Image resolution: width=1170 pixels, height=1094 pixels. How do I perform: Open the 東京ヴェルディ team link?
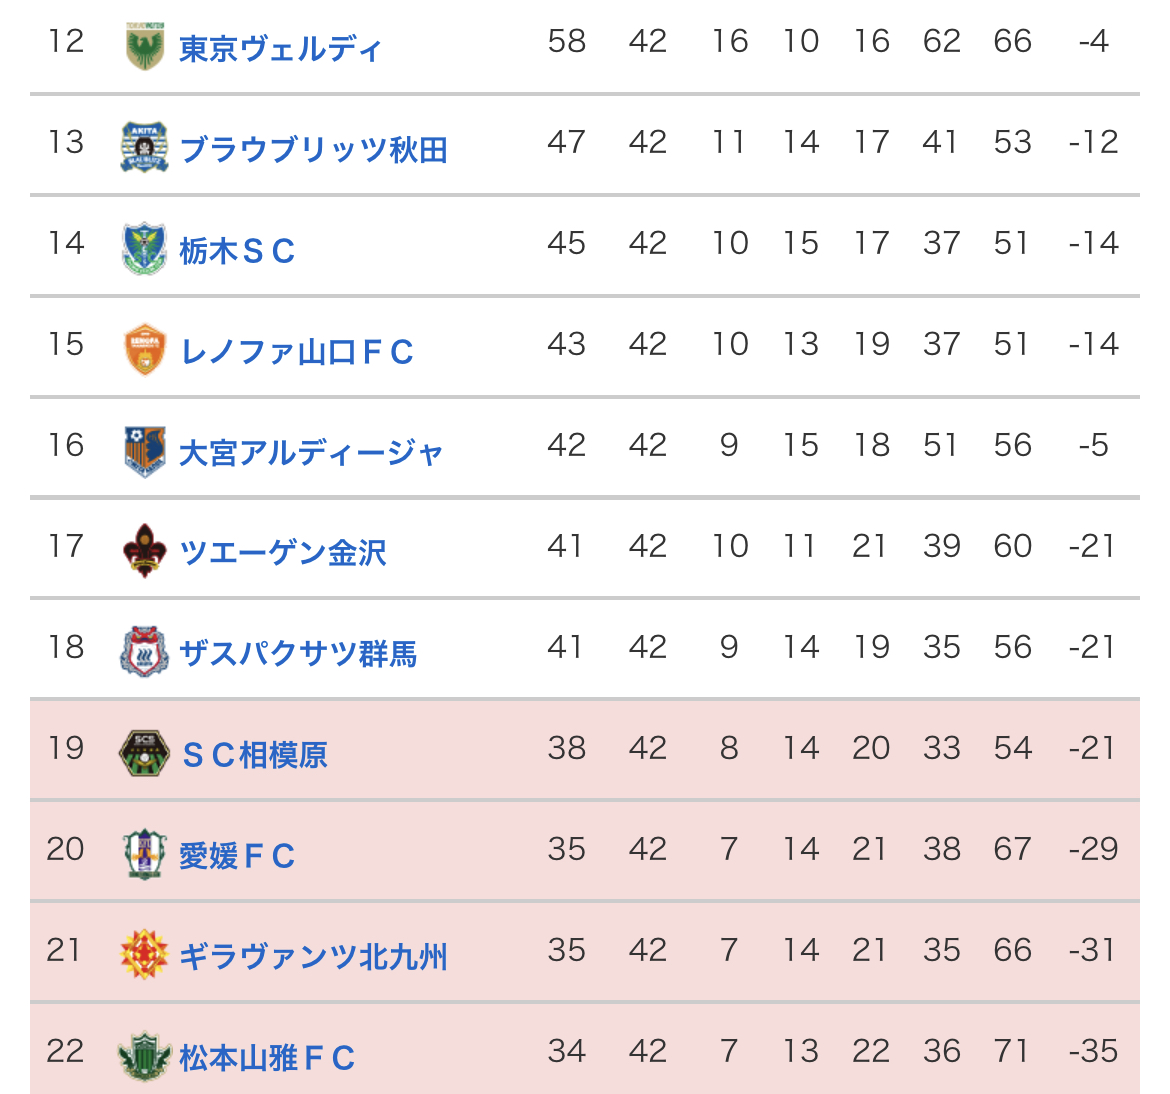(280, 48)
